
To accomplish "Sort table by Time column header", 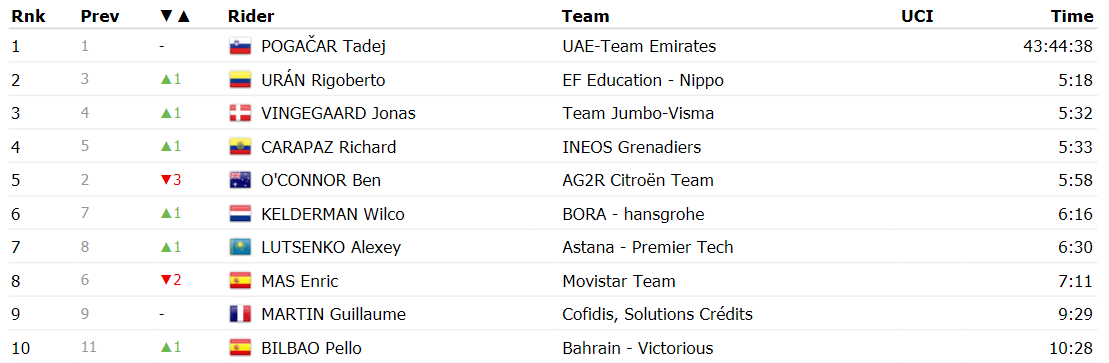I will (x=1072, y=16).
